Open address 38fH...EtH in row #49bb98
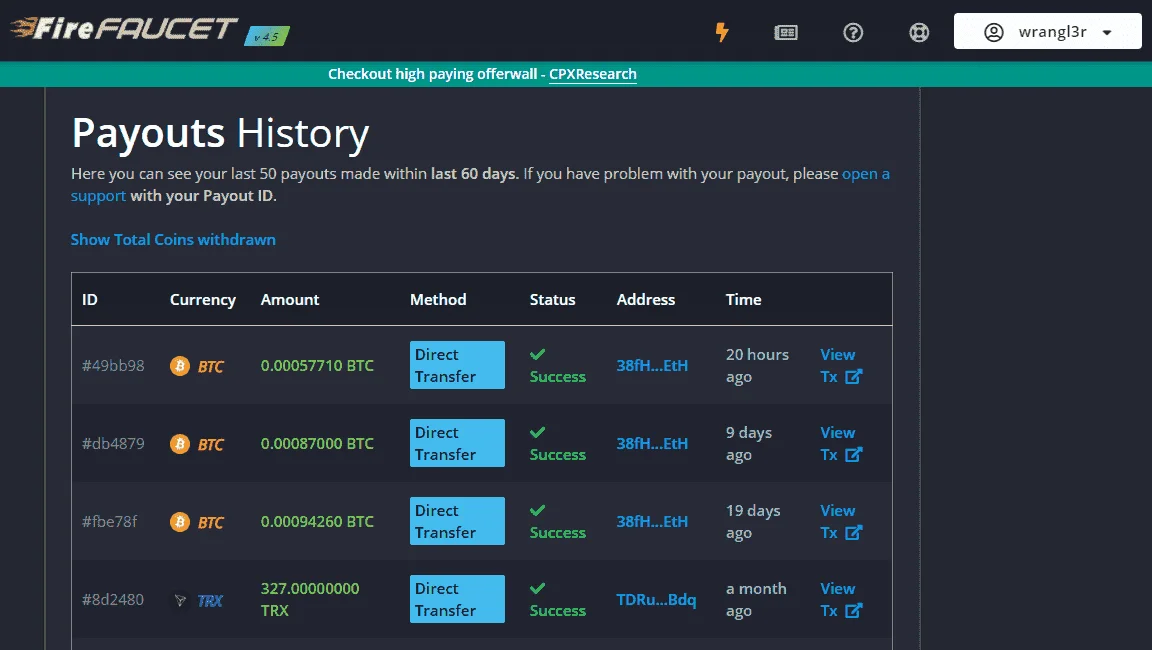Image resolution: width=1152 pixels, height=650 pixels. (x=652, y=366)
